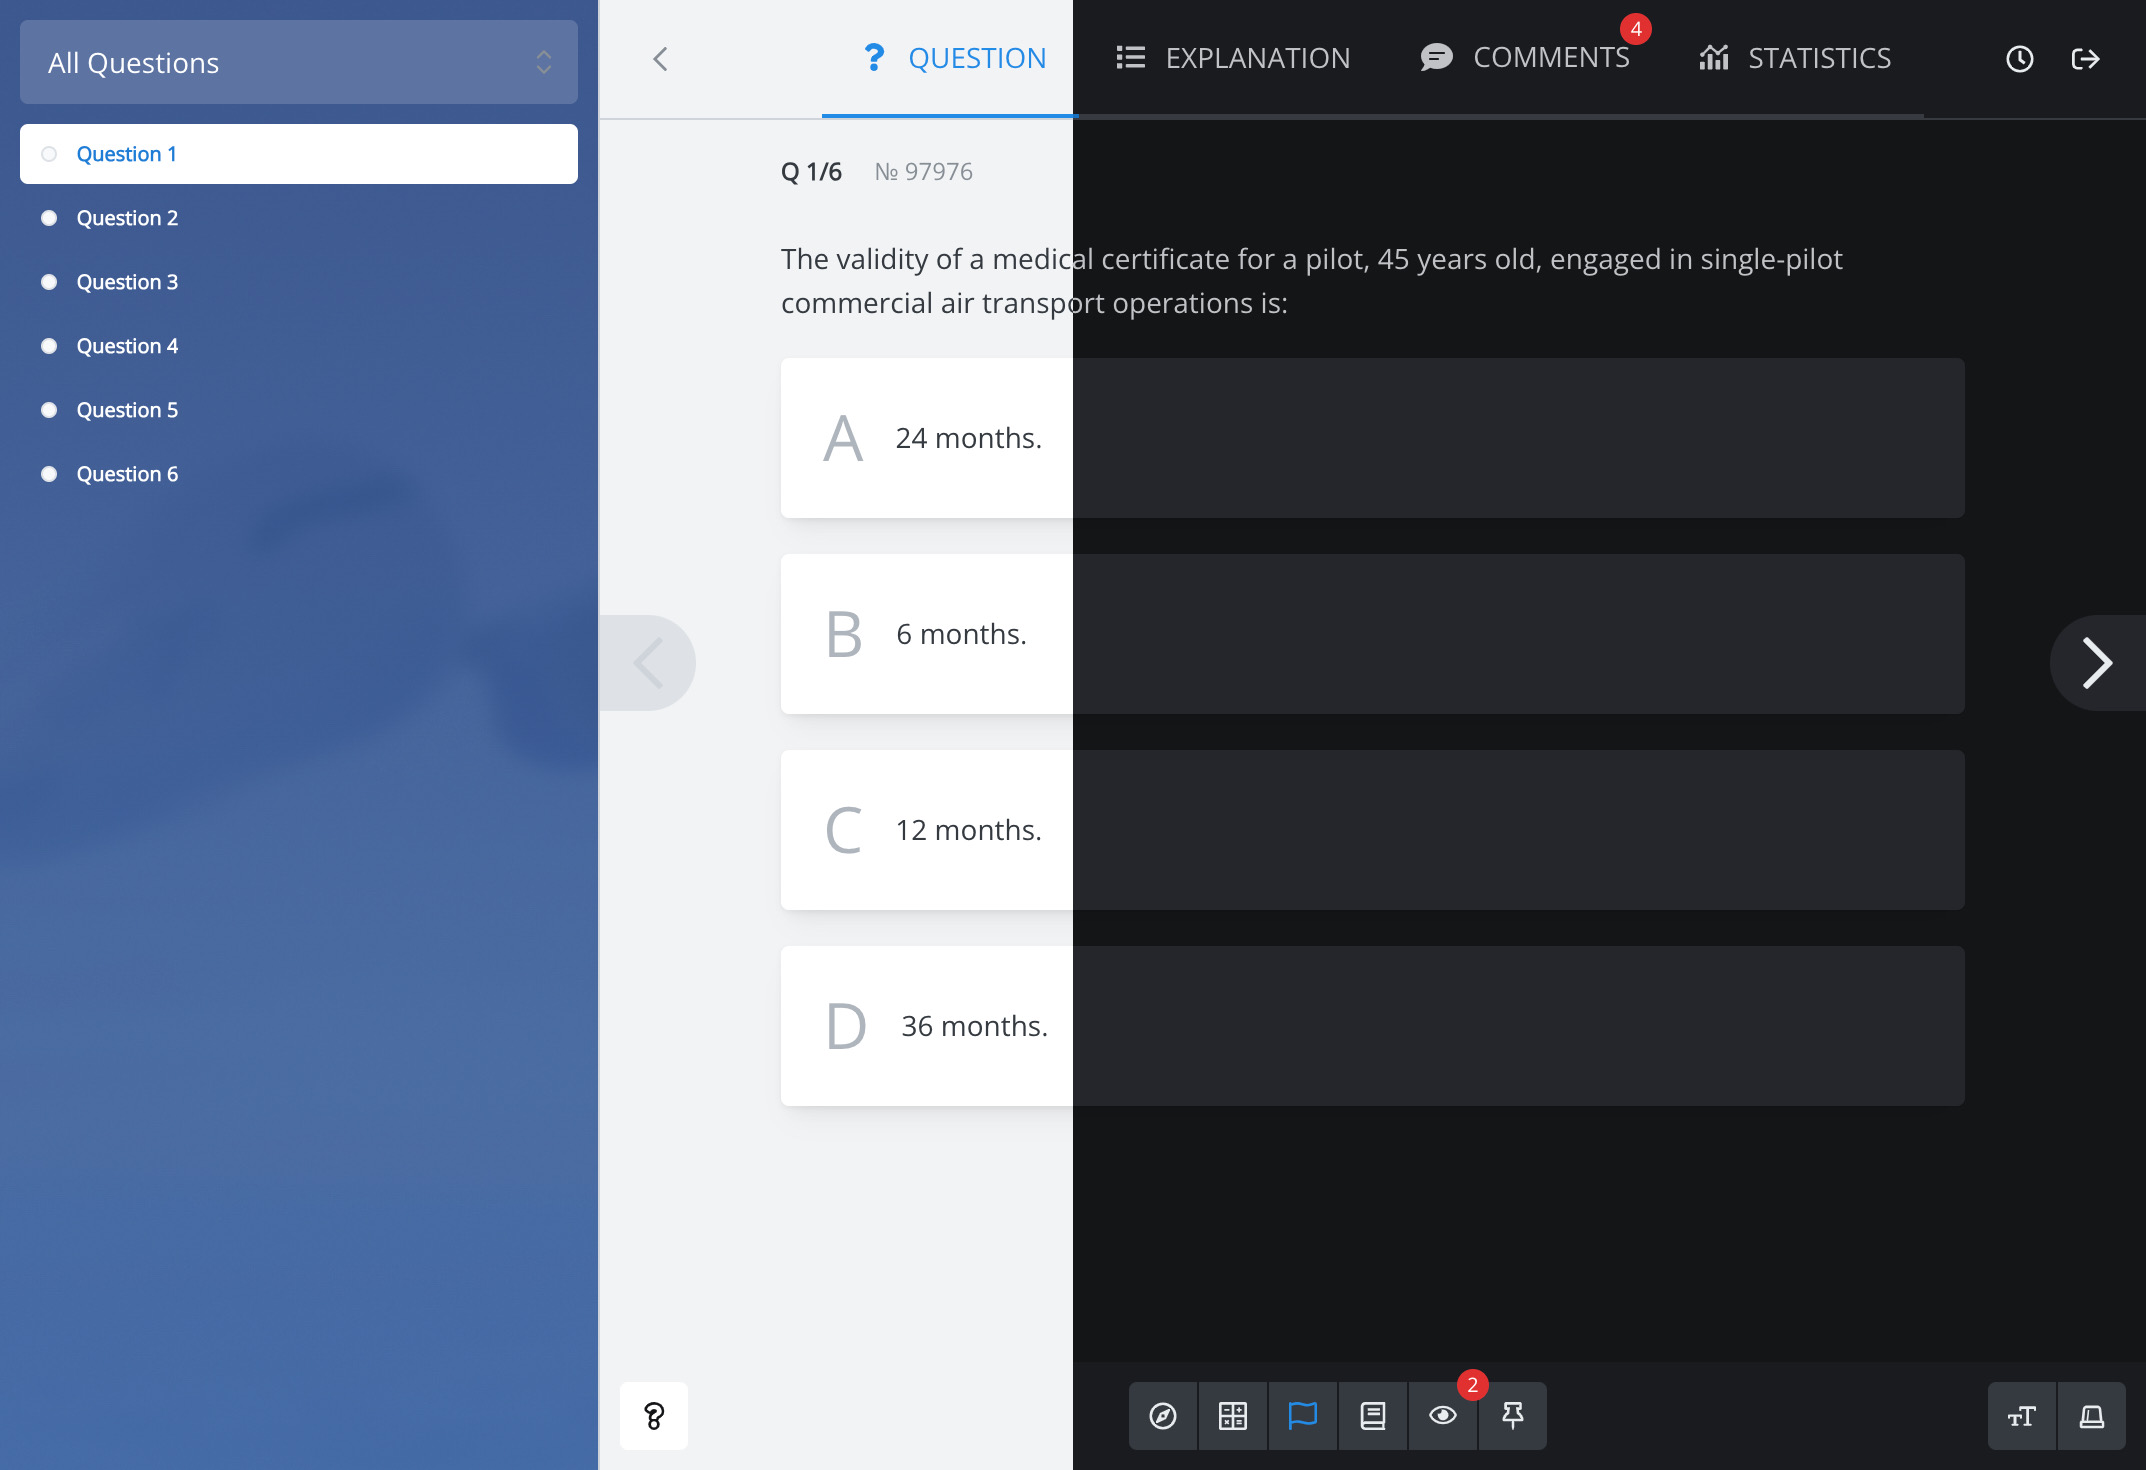Click the compass navigation tool icon
This screenshot has width=2146, height=1470.
[x=1163, y=1416]
